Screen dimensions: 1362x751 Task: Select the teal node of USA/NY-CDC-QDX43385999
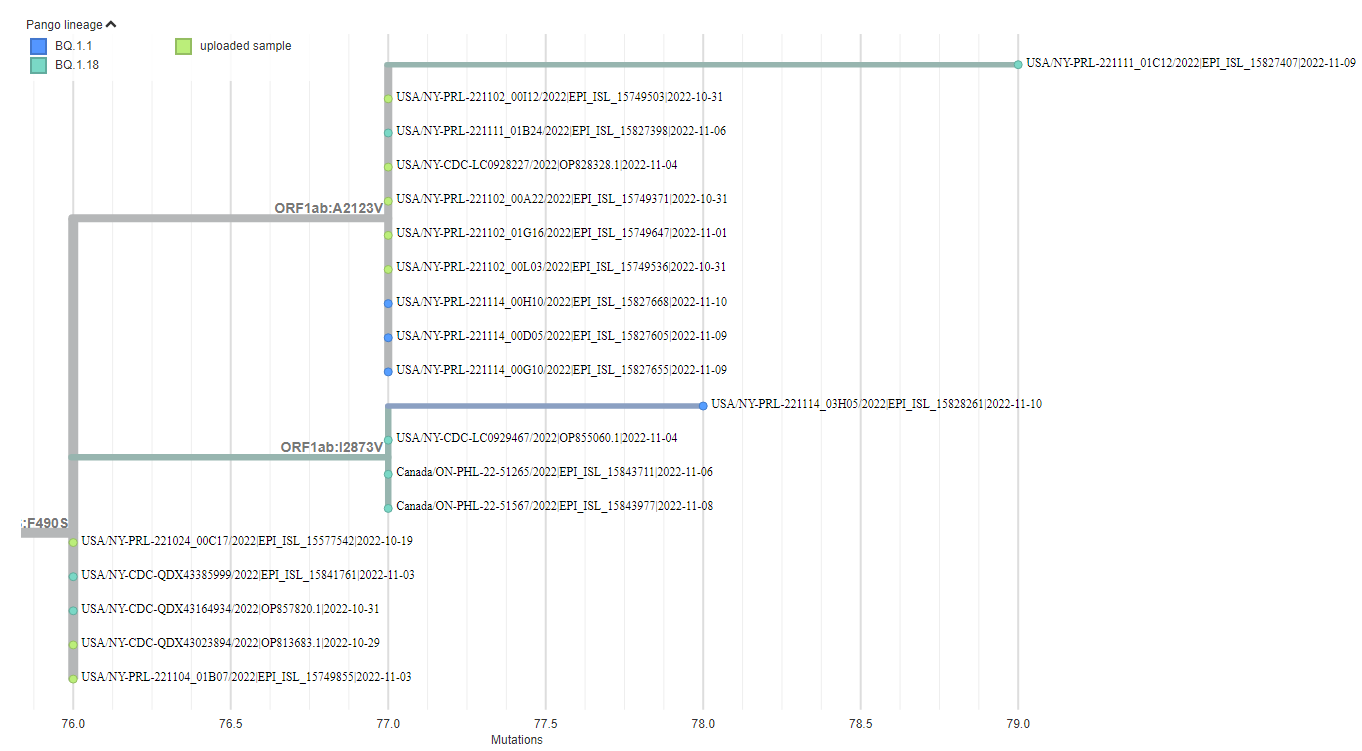(72, 575)
